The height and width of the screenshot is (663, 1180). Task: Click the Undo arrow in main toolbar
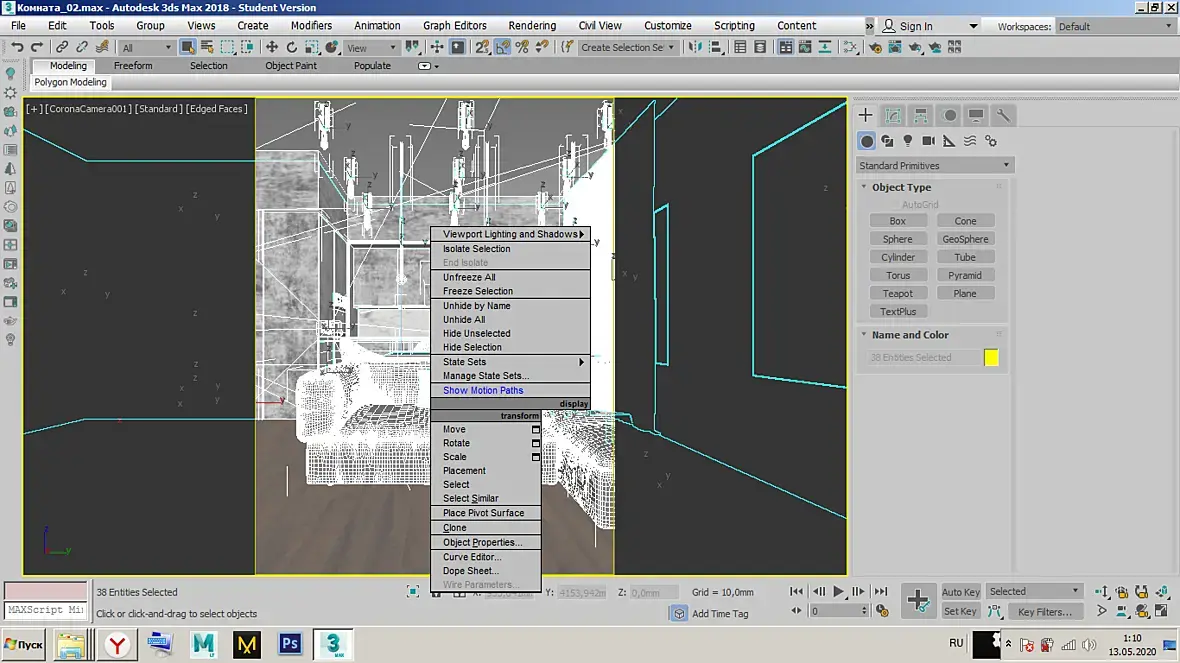[17, 47]
